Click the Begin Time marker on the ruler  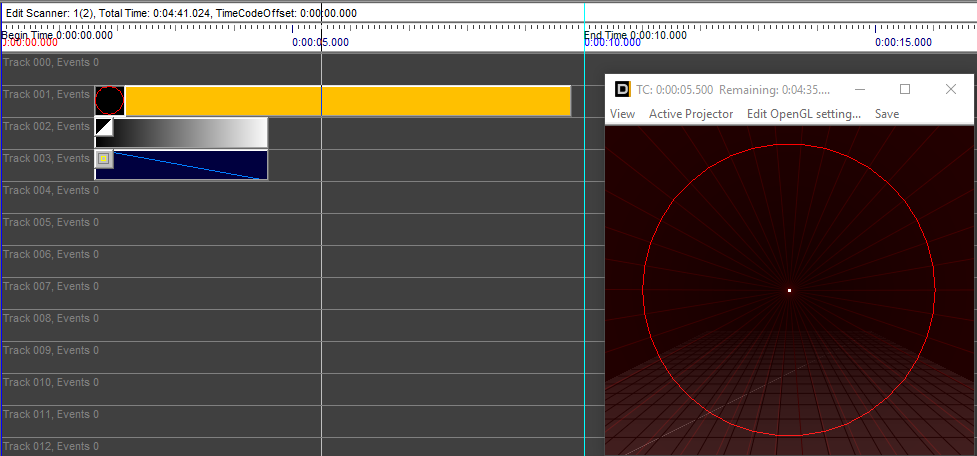click(x=57, y=35)
